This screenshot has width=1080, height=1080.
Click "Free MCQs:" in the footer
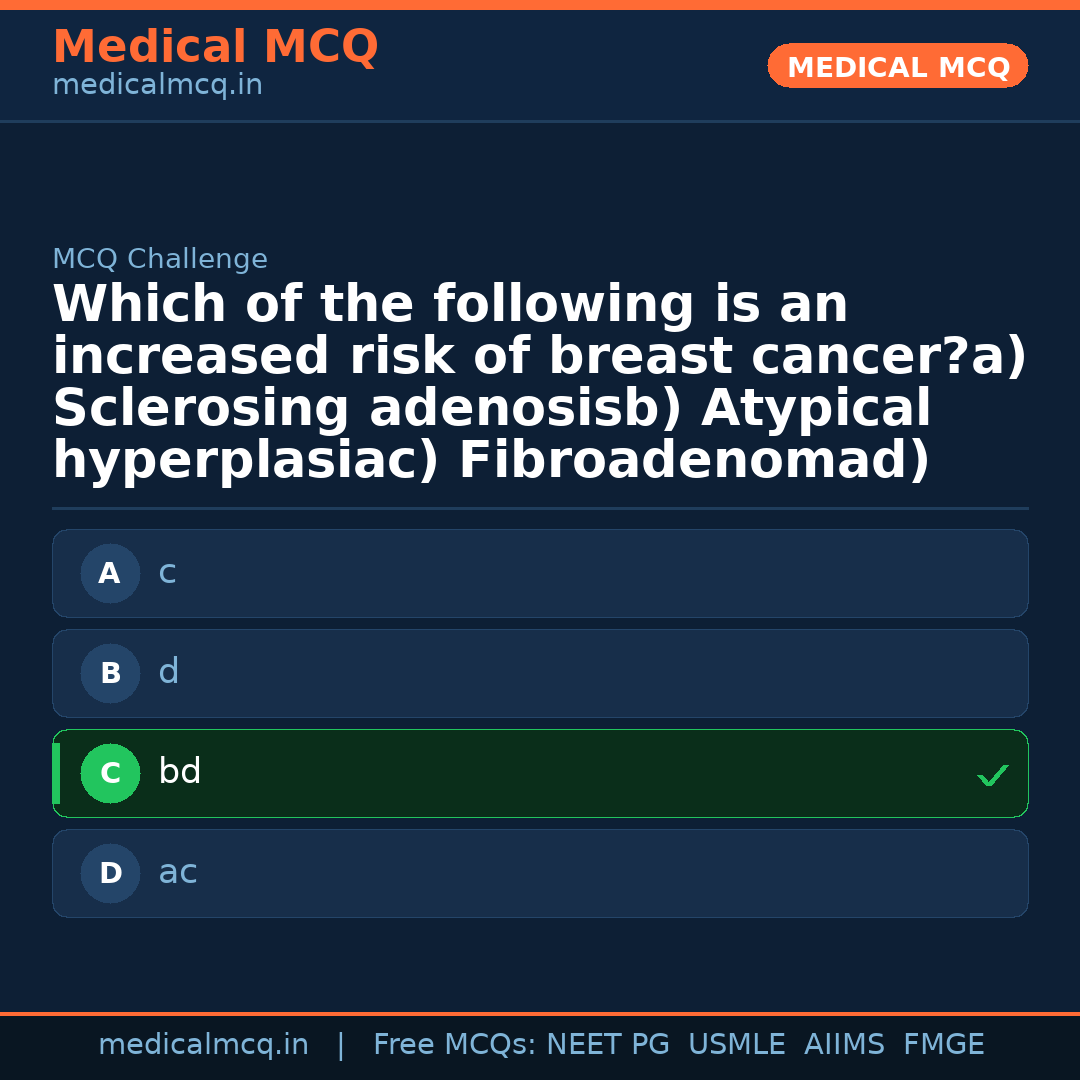coord(454,1045)
